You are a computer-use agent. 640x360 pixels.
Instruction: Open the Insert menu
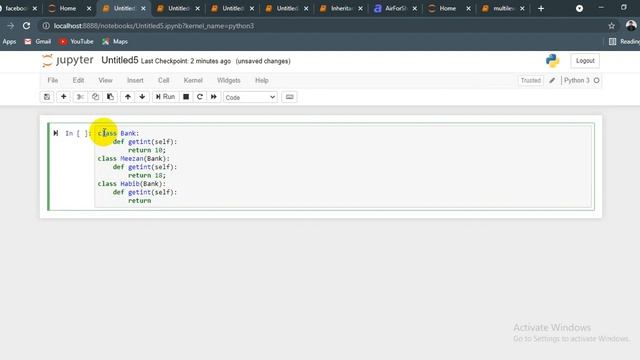[x=135, y=80]
